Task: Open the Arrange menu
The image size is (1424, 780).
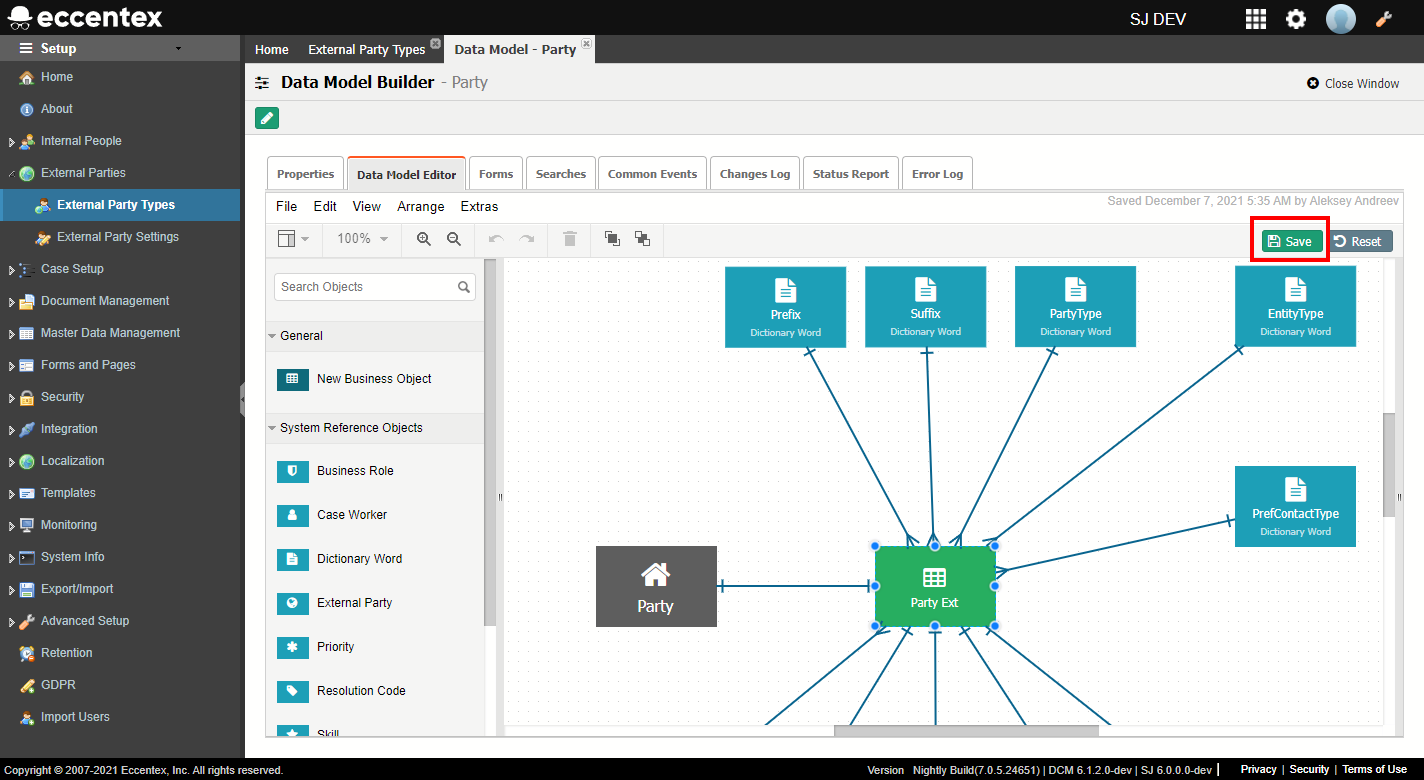Action: [420, 206]
